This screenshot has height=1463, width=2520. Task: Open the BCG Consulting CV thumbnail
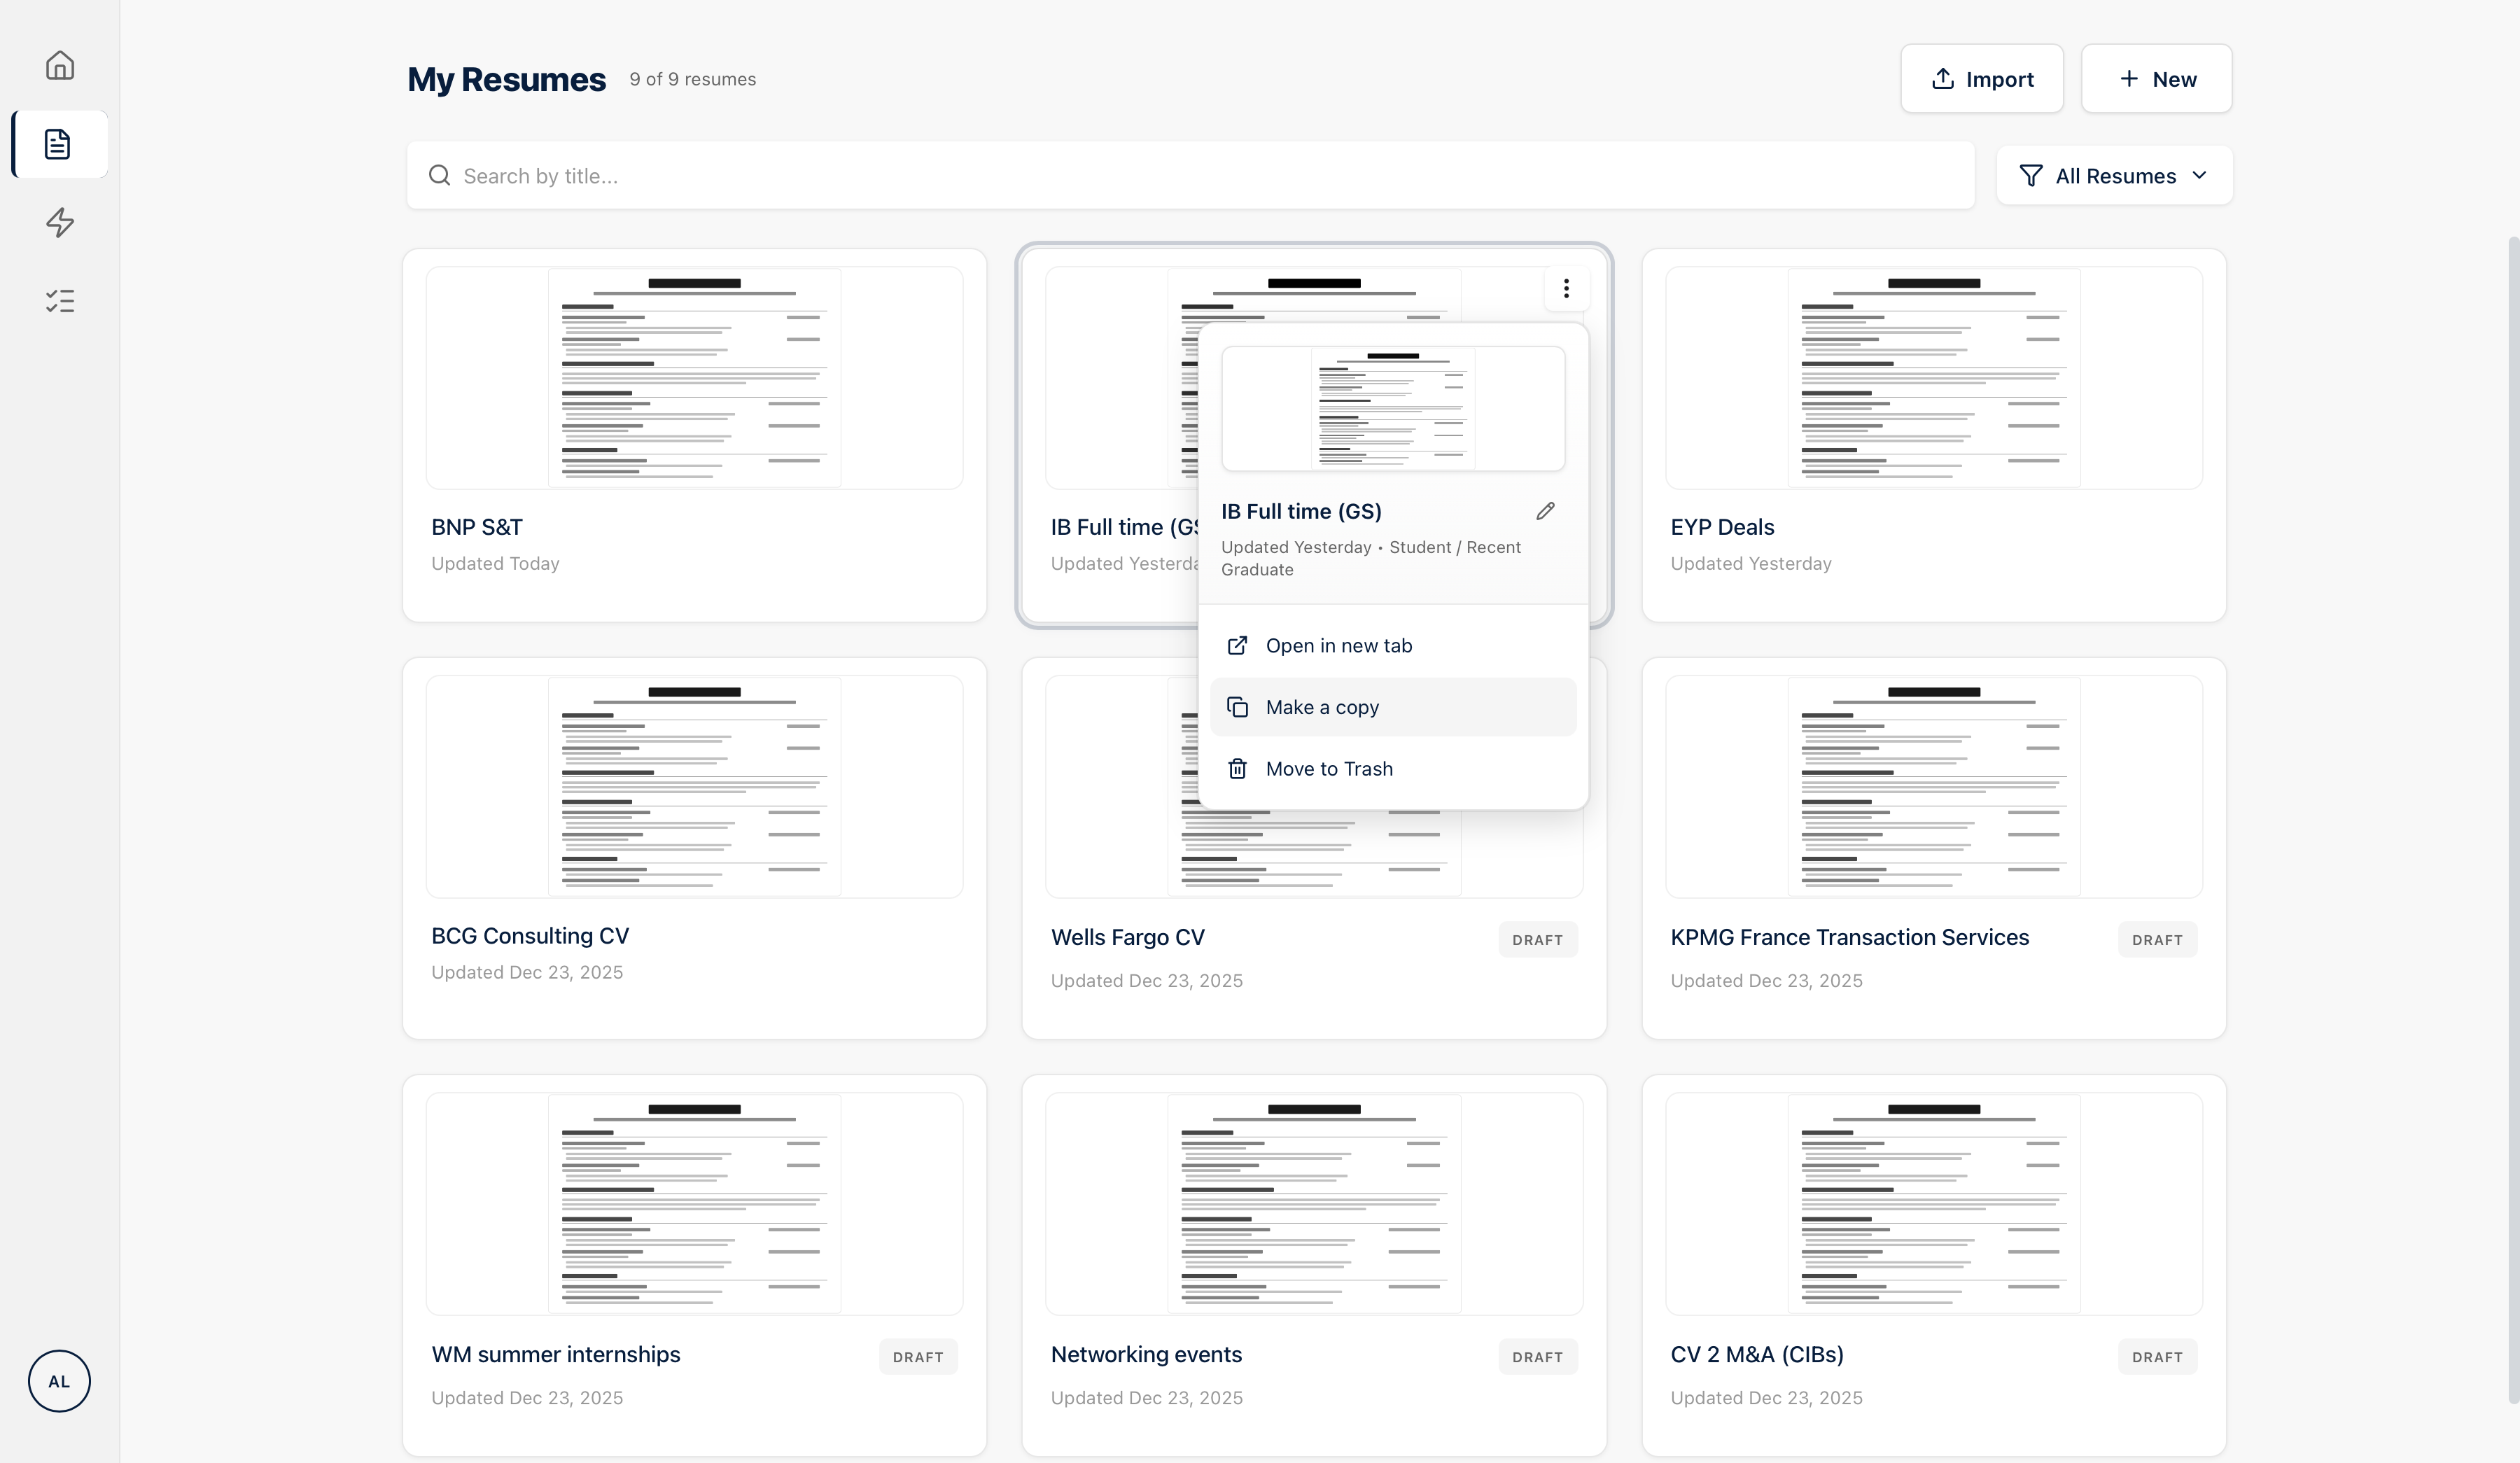(x=694, y=786)
